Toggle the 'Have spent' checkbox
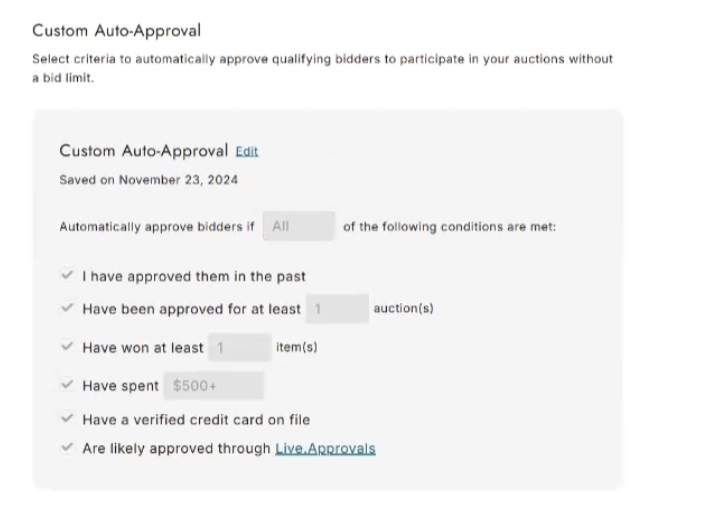706x530 pixels. click(67, 385)
